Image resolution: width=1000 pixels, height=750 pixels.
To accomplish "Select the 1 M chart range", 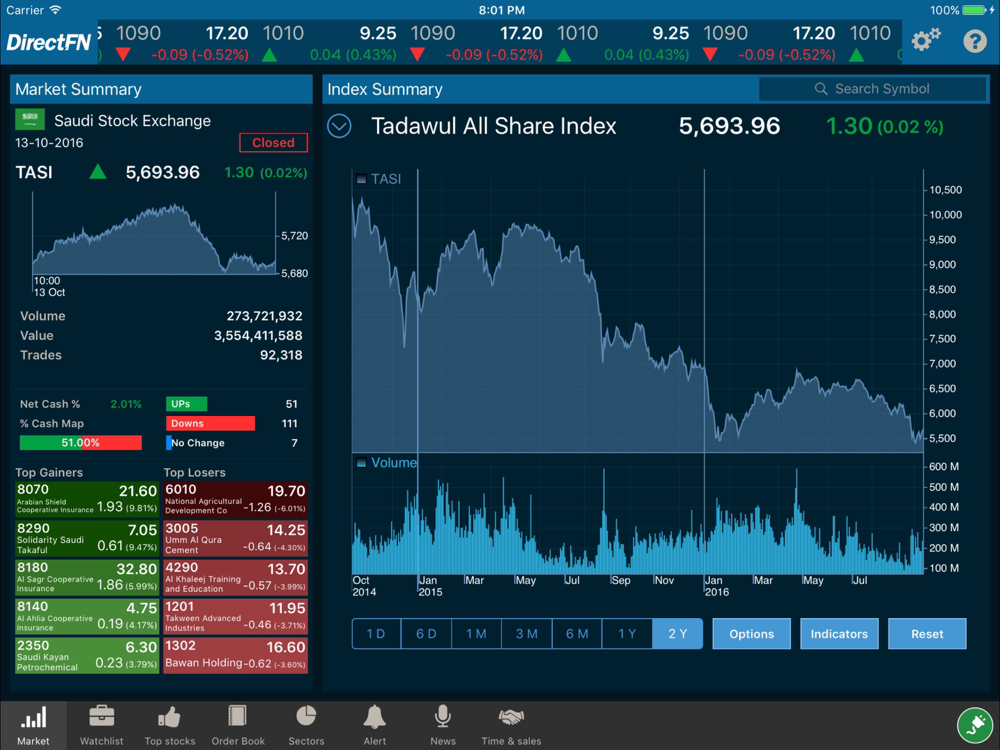I will [476, 633].
